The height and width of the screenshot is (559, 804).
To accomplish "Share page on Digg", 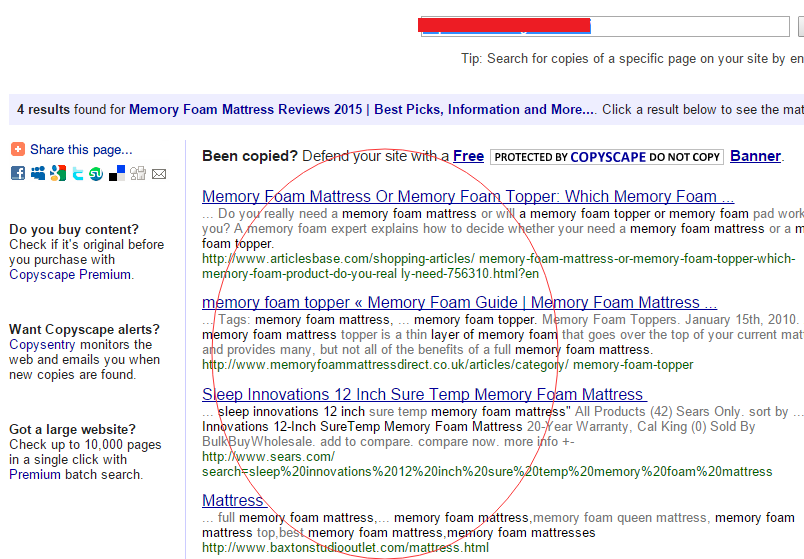I will click(138, 173).
